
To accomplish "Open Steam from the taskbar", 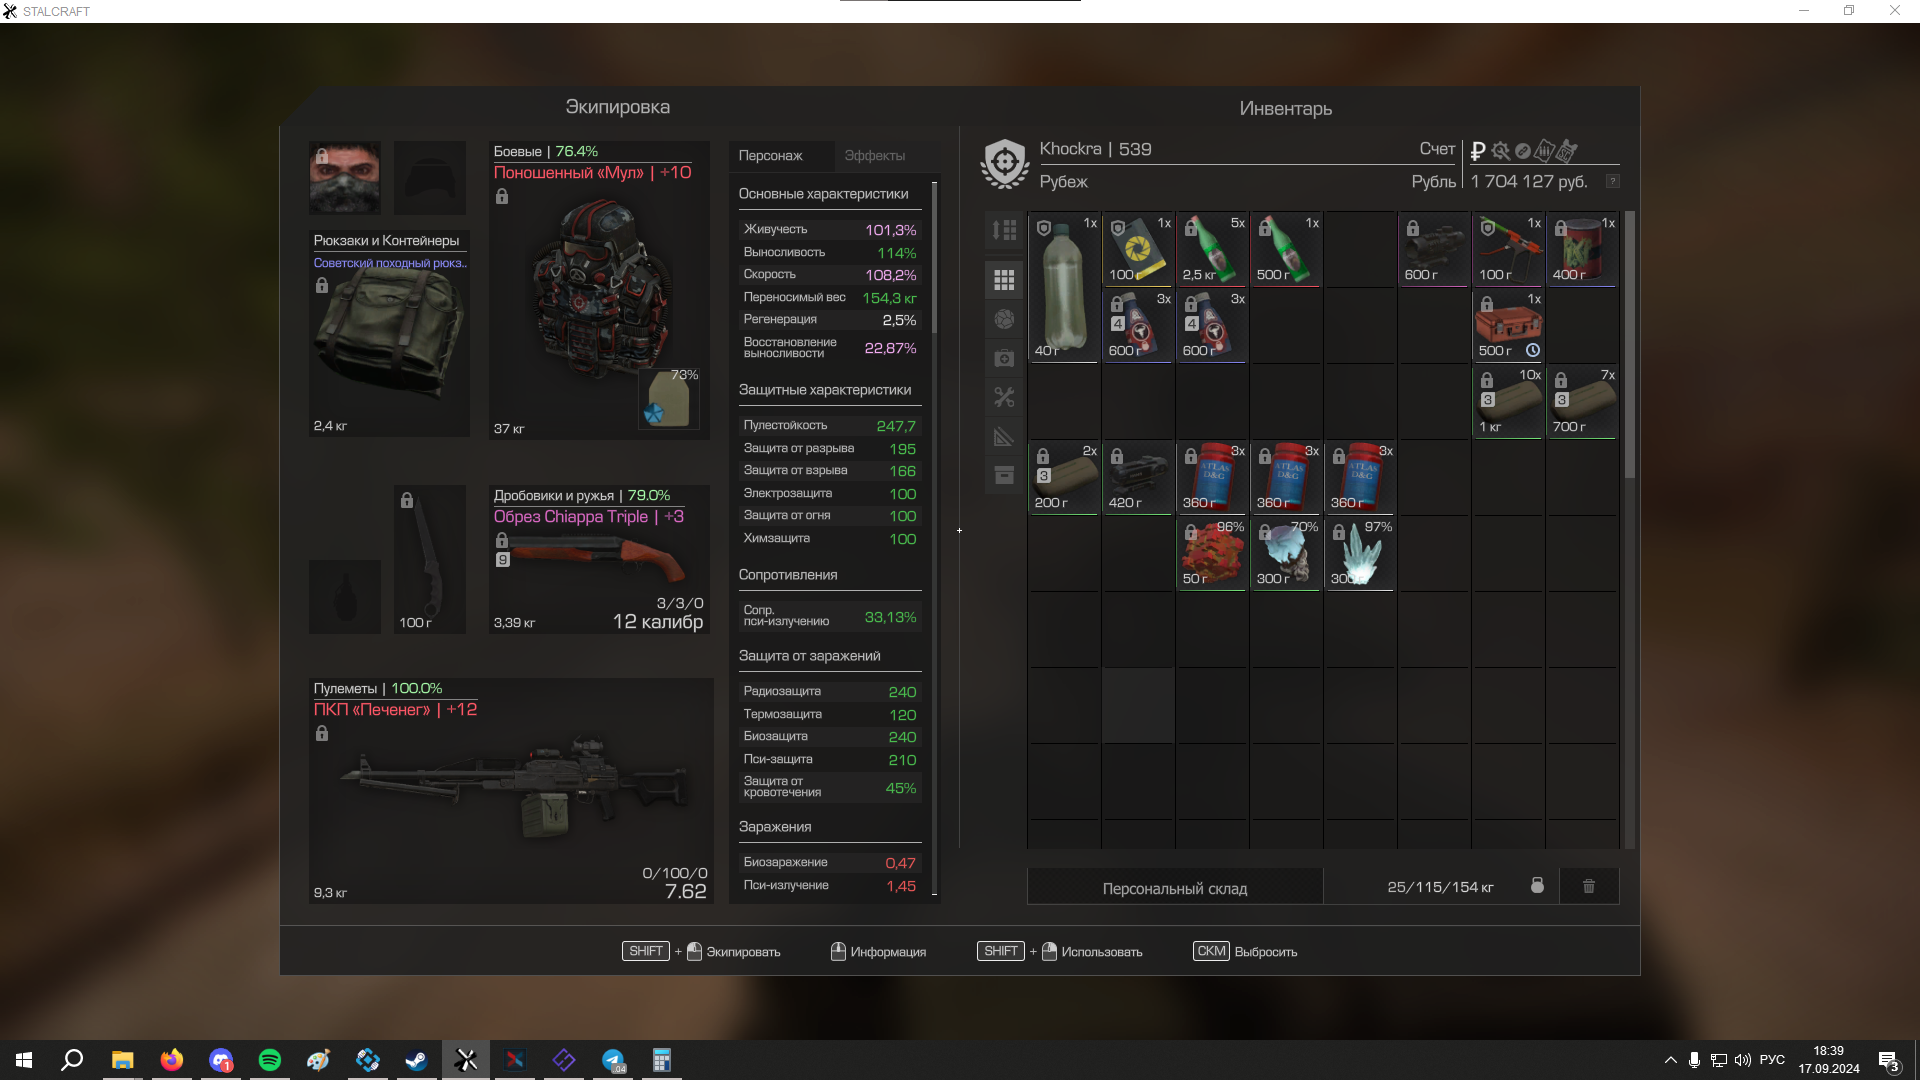I will (x=417, y=1060).
